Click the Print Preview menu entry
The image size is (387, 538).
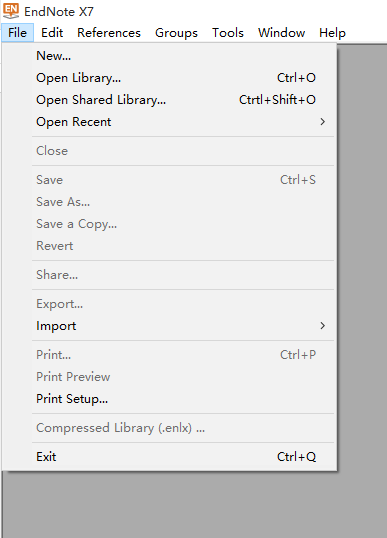[x=185, y=377]
